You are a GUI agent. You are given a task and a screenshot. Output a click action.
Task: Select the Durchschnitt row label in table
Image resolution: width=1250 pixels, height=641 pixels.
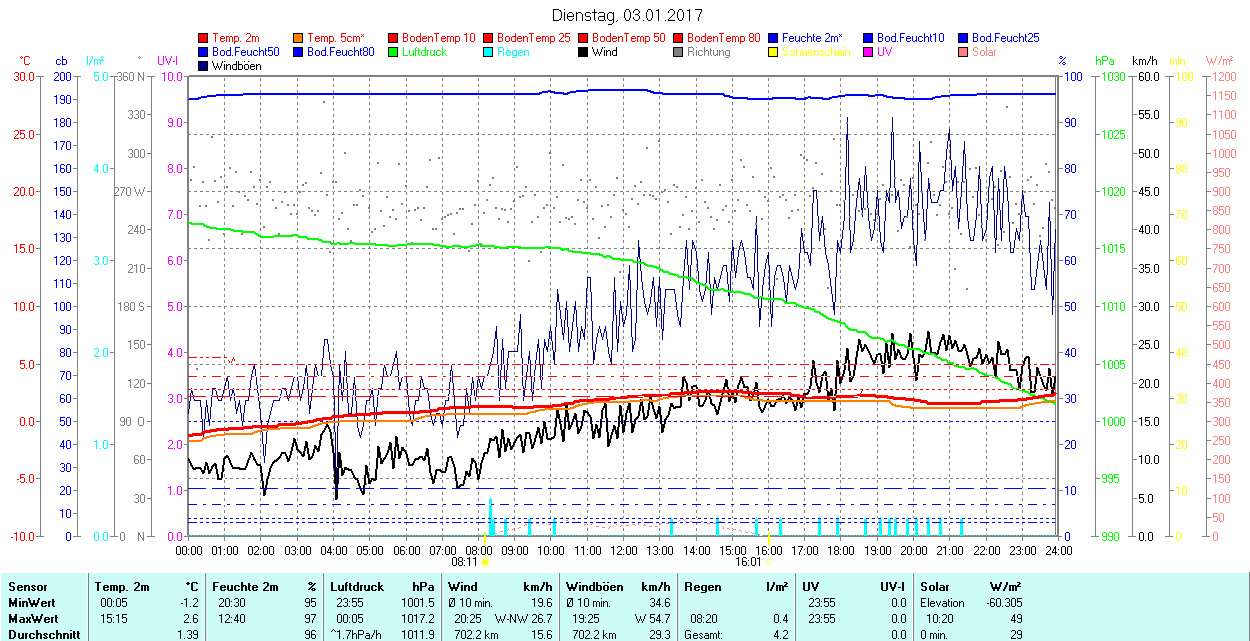click(42, 634)
